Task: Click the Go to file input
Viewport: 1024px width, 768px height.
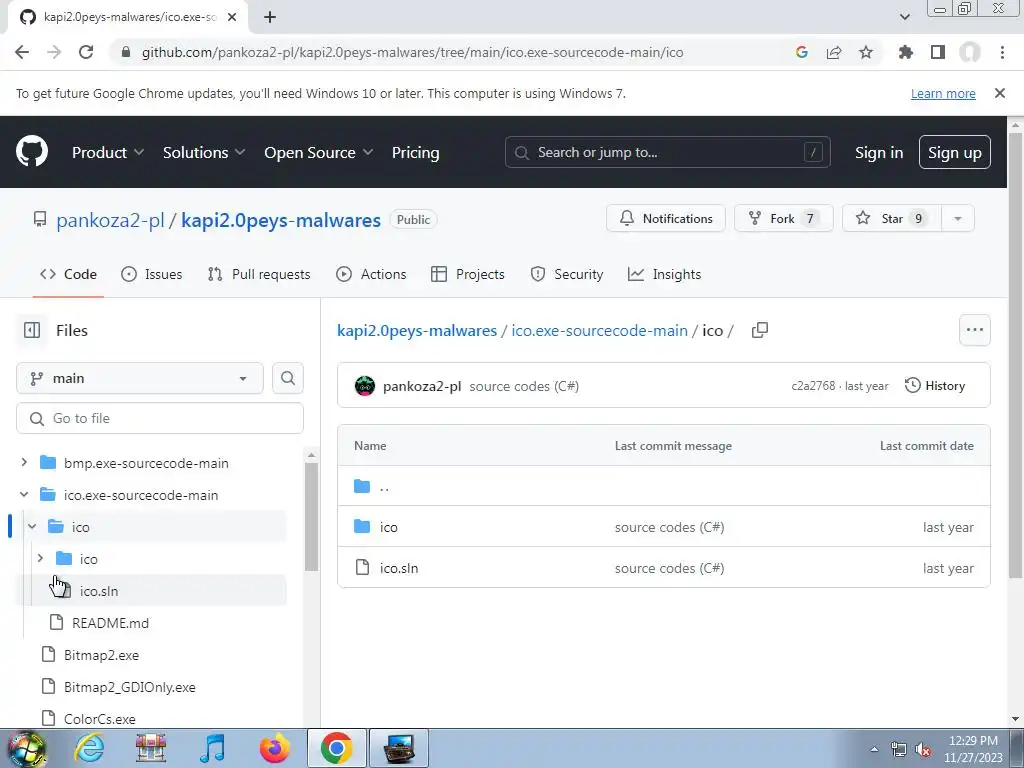Action: tap(160, 418)
